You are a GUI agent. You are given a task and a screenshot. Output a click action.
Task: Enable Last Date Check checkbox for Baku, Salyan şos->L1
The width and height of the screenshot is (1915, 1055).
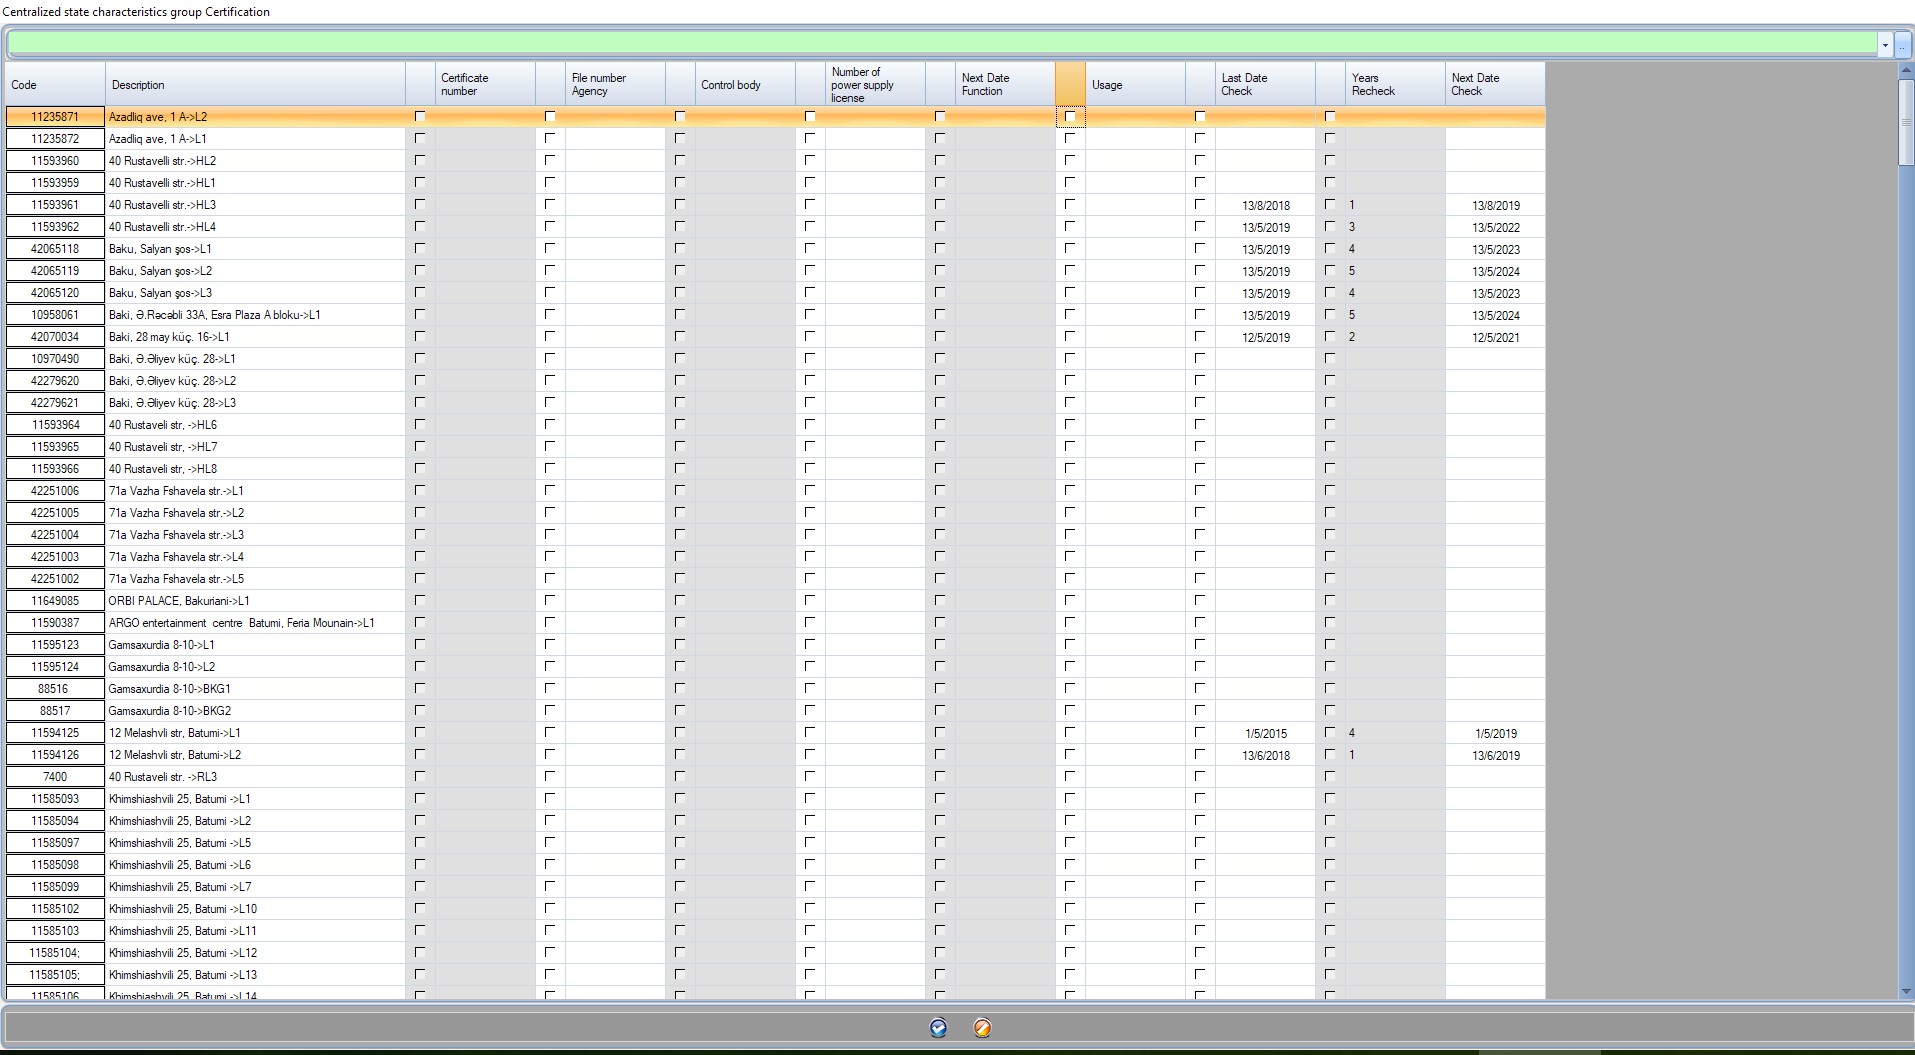click(1200, 249)
